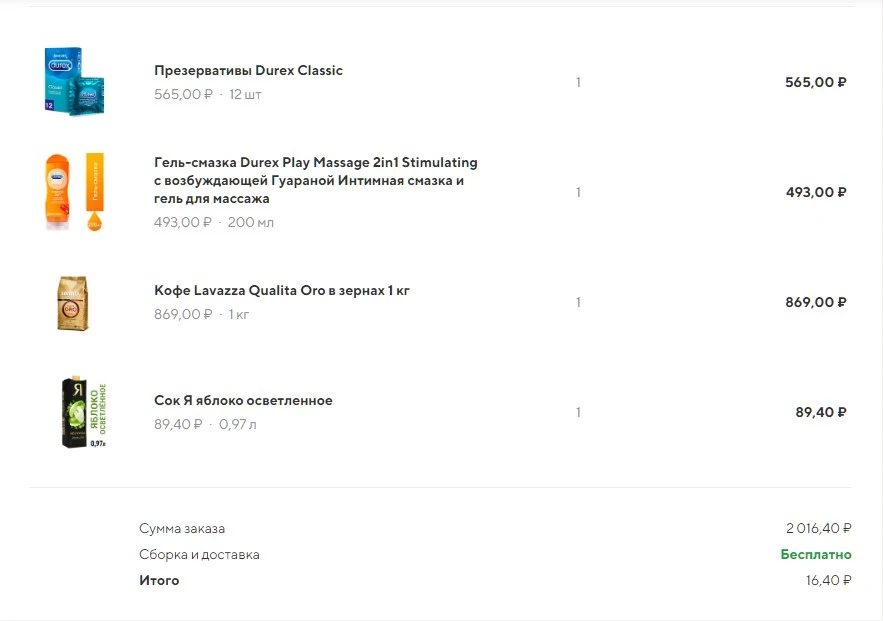Viewport: 883px width, 621px height.
Task: Click the green Бесплатно delivery label
Action: (815, 555)
